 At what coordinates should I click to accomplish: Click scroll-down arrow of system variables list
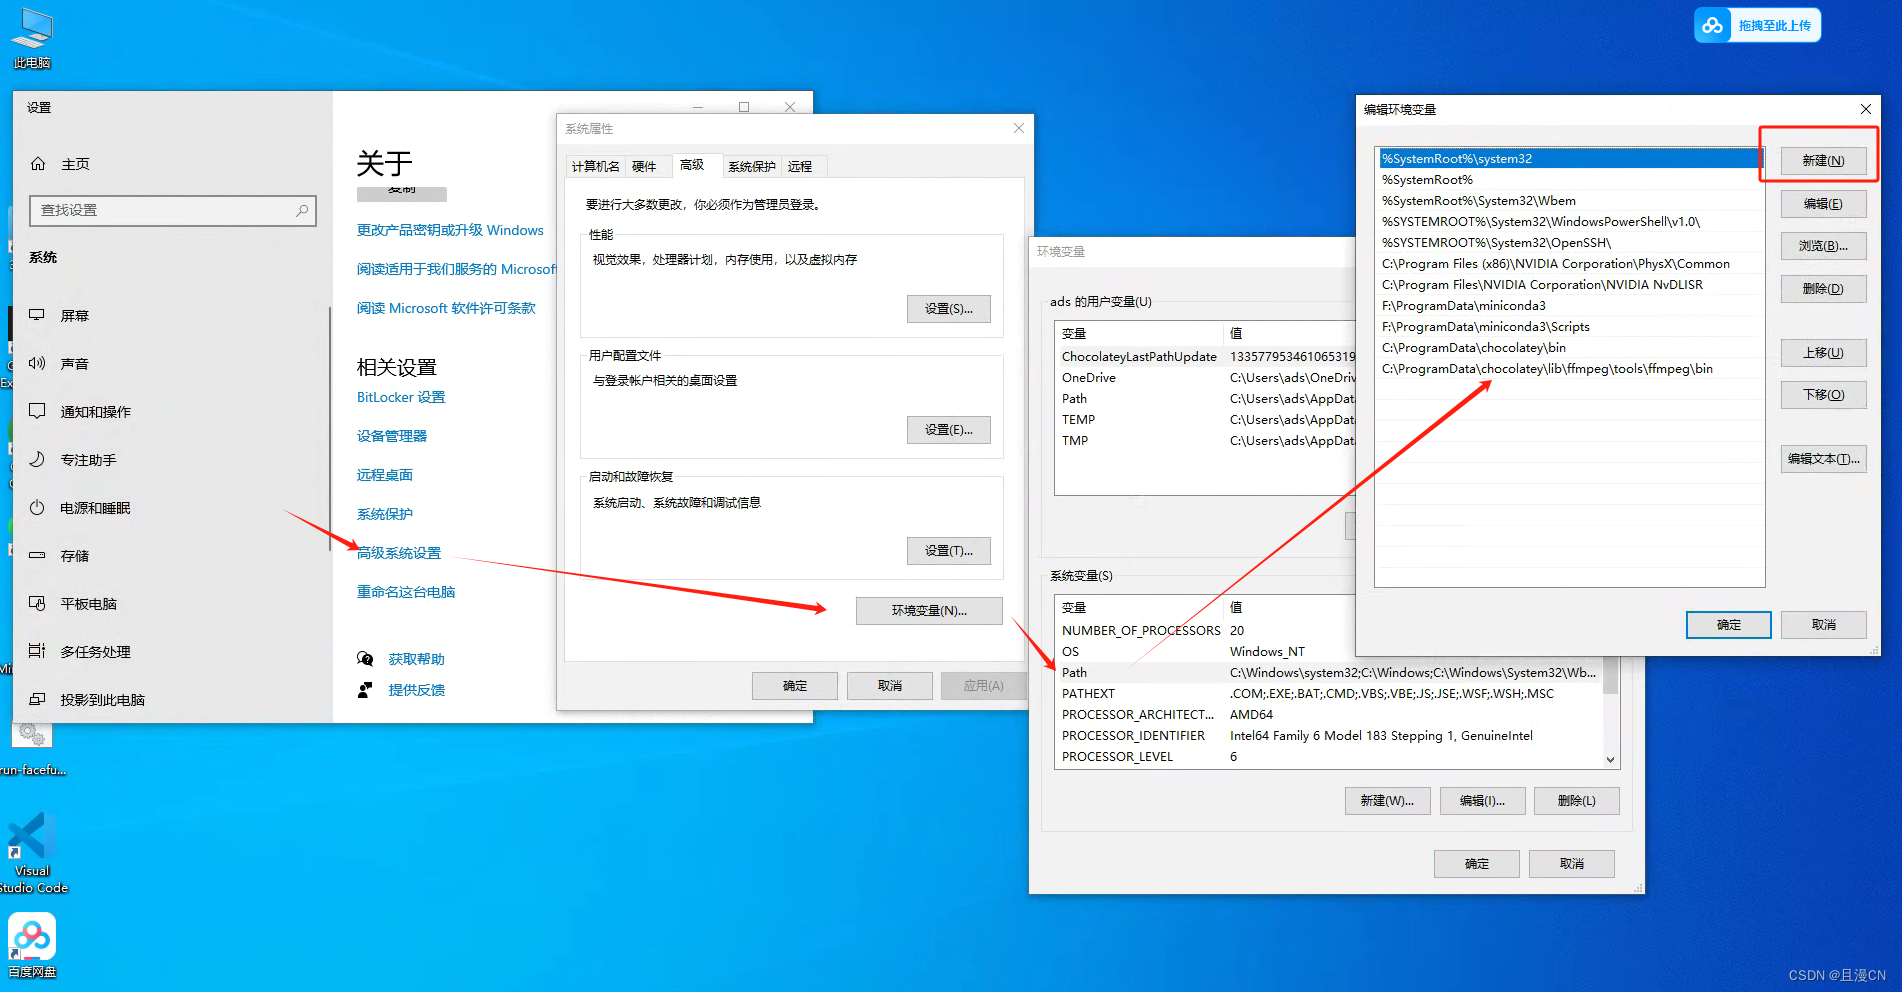point(1610,759)
